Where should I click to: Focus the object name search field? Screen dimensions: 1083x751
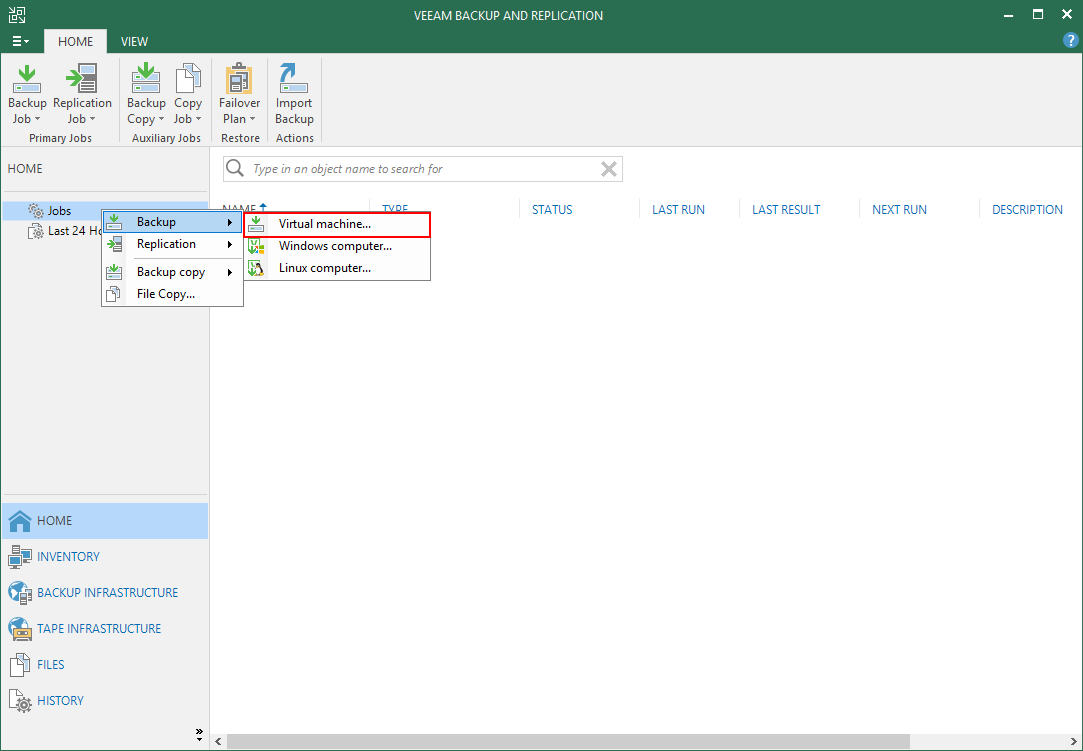click(423, 169)
